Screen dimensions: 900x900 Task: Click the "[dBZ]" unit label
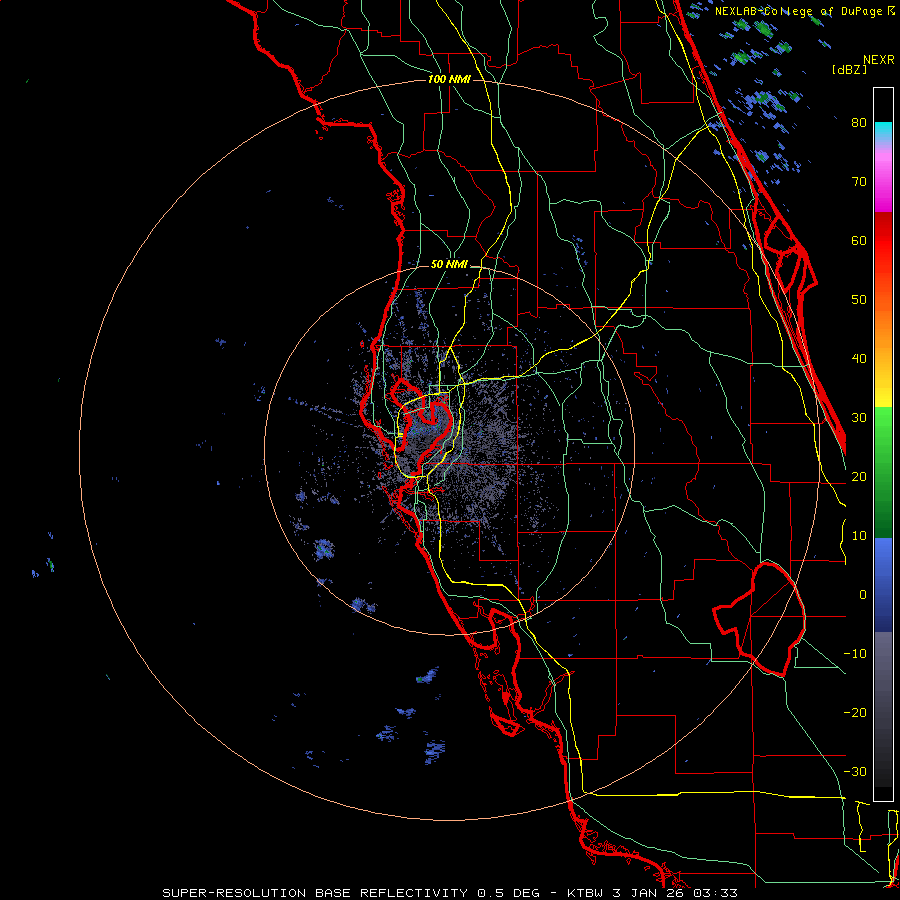[849, 69]
